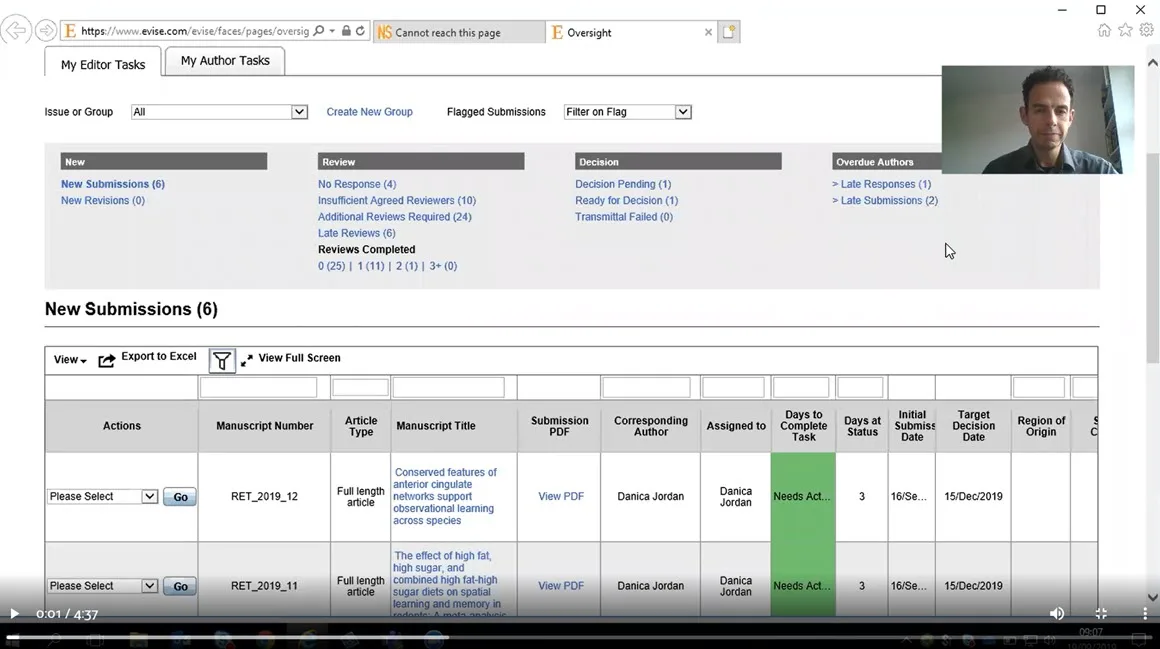Open Additional Reviews Required (24)
Viewport: 1160px width, 649px height.
(x=394, y=216)
